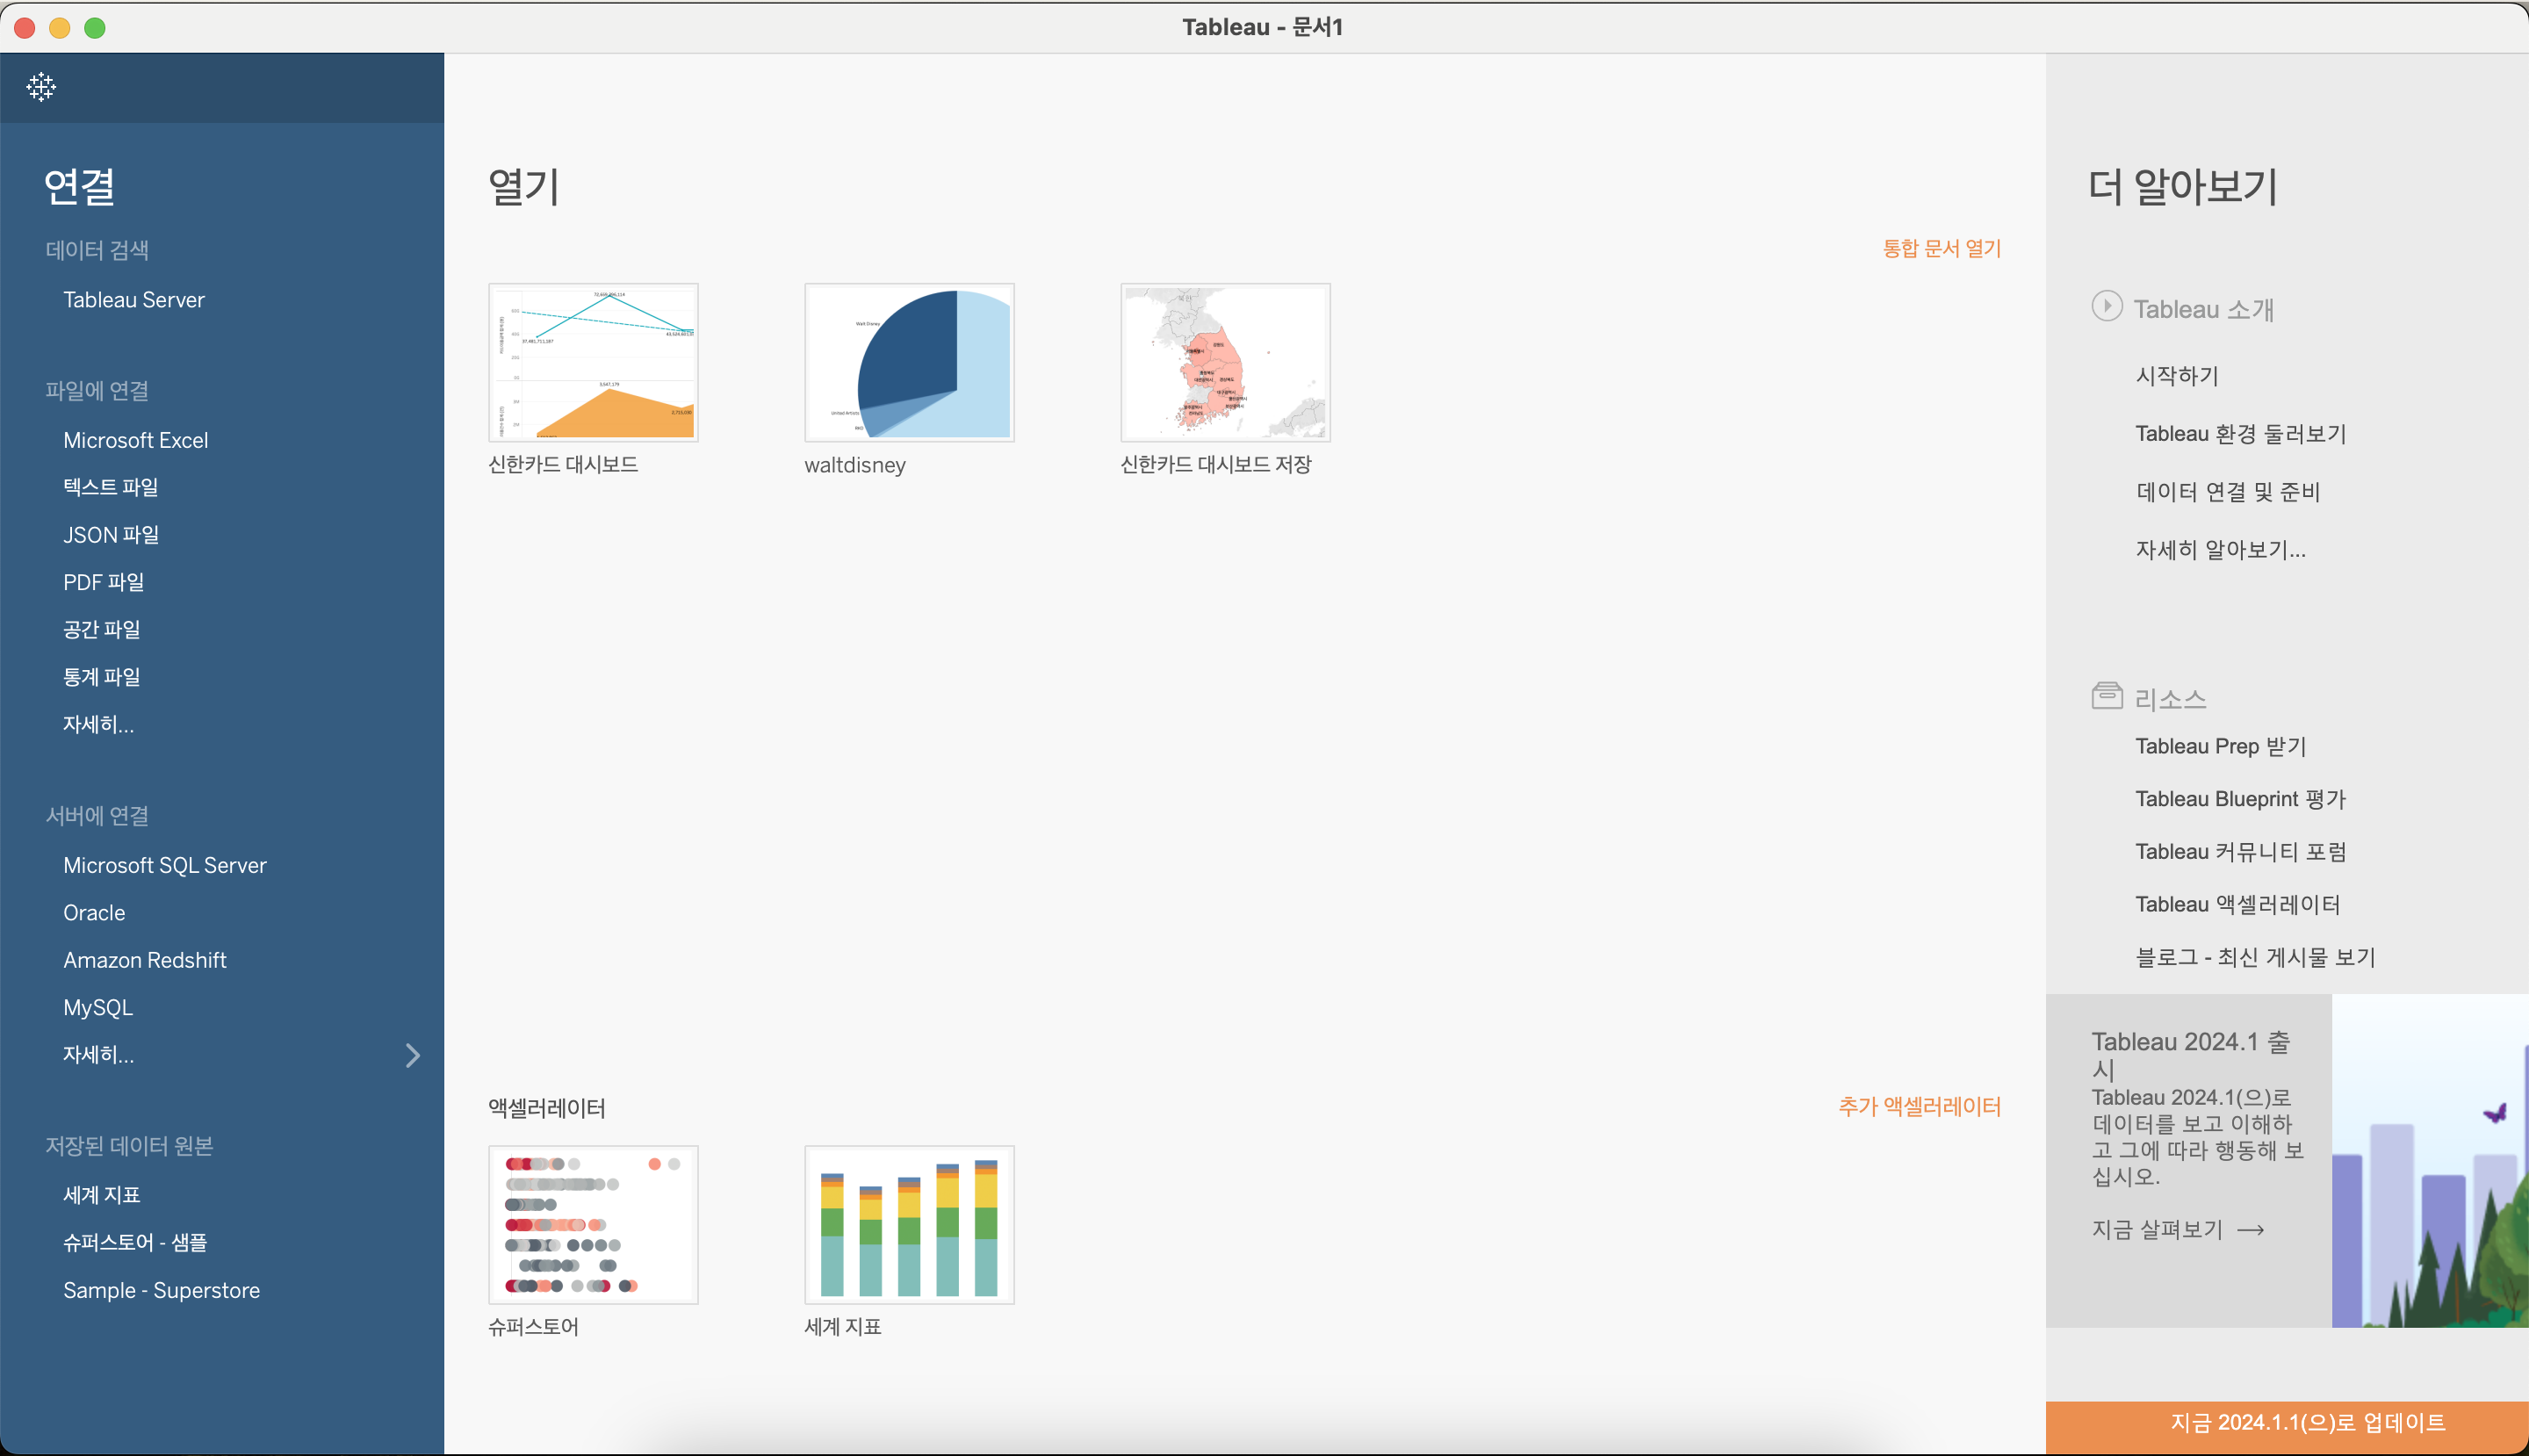Click the 통합 문서 열기 link
This screenshot has width=2529, height=1456.
(1941, 248)
